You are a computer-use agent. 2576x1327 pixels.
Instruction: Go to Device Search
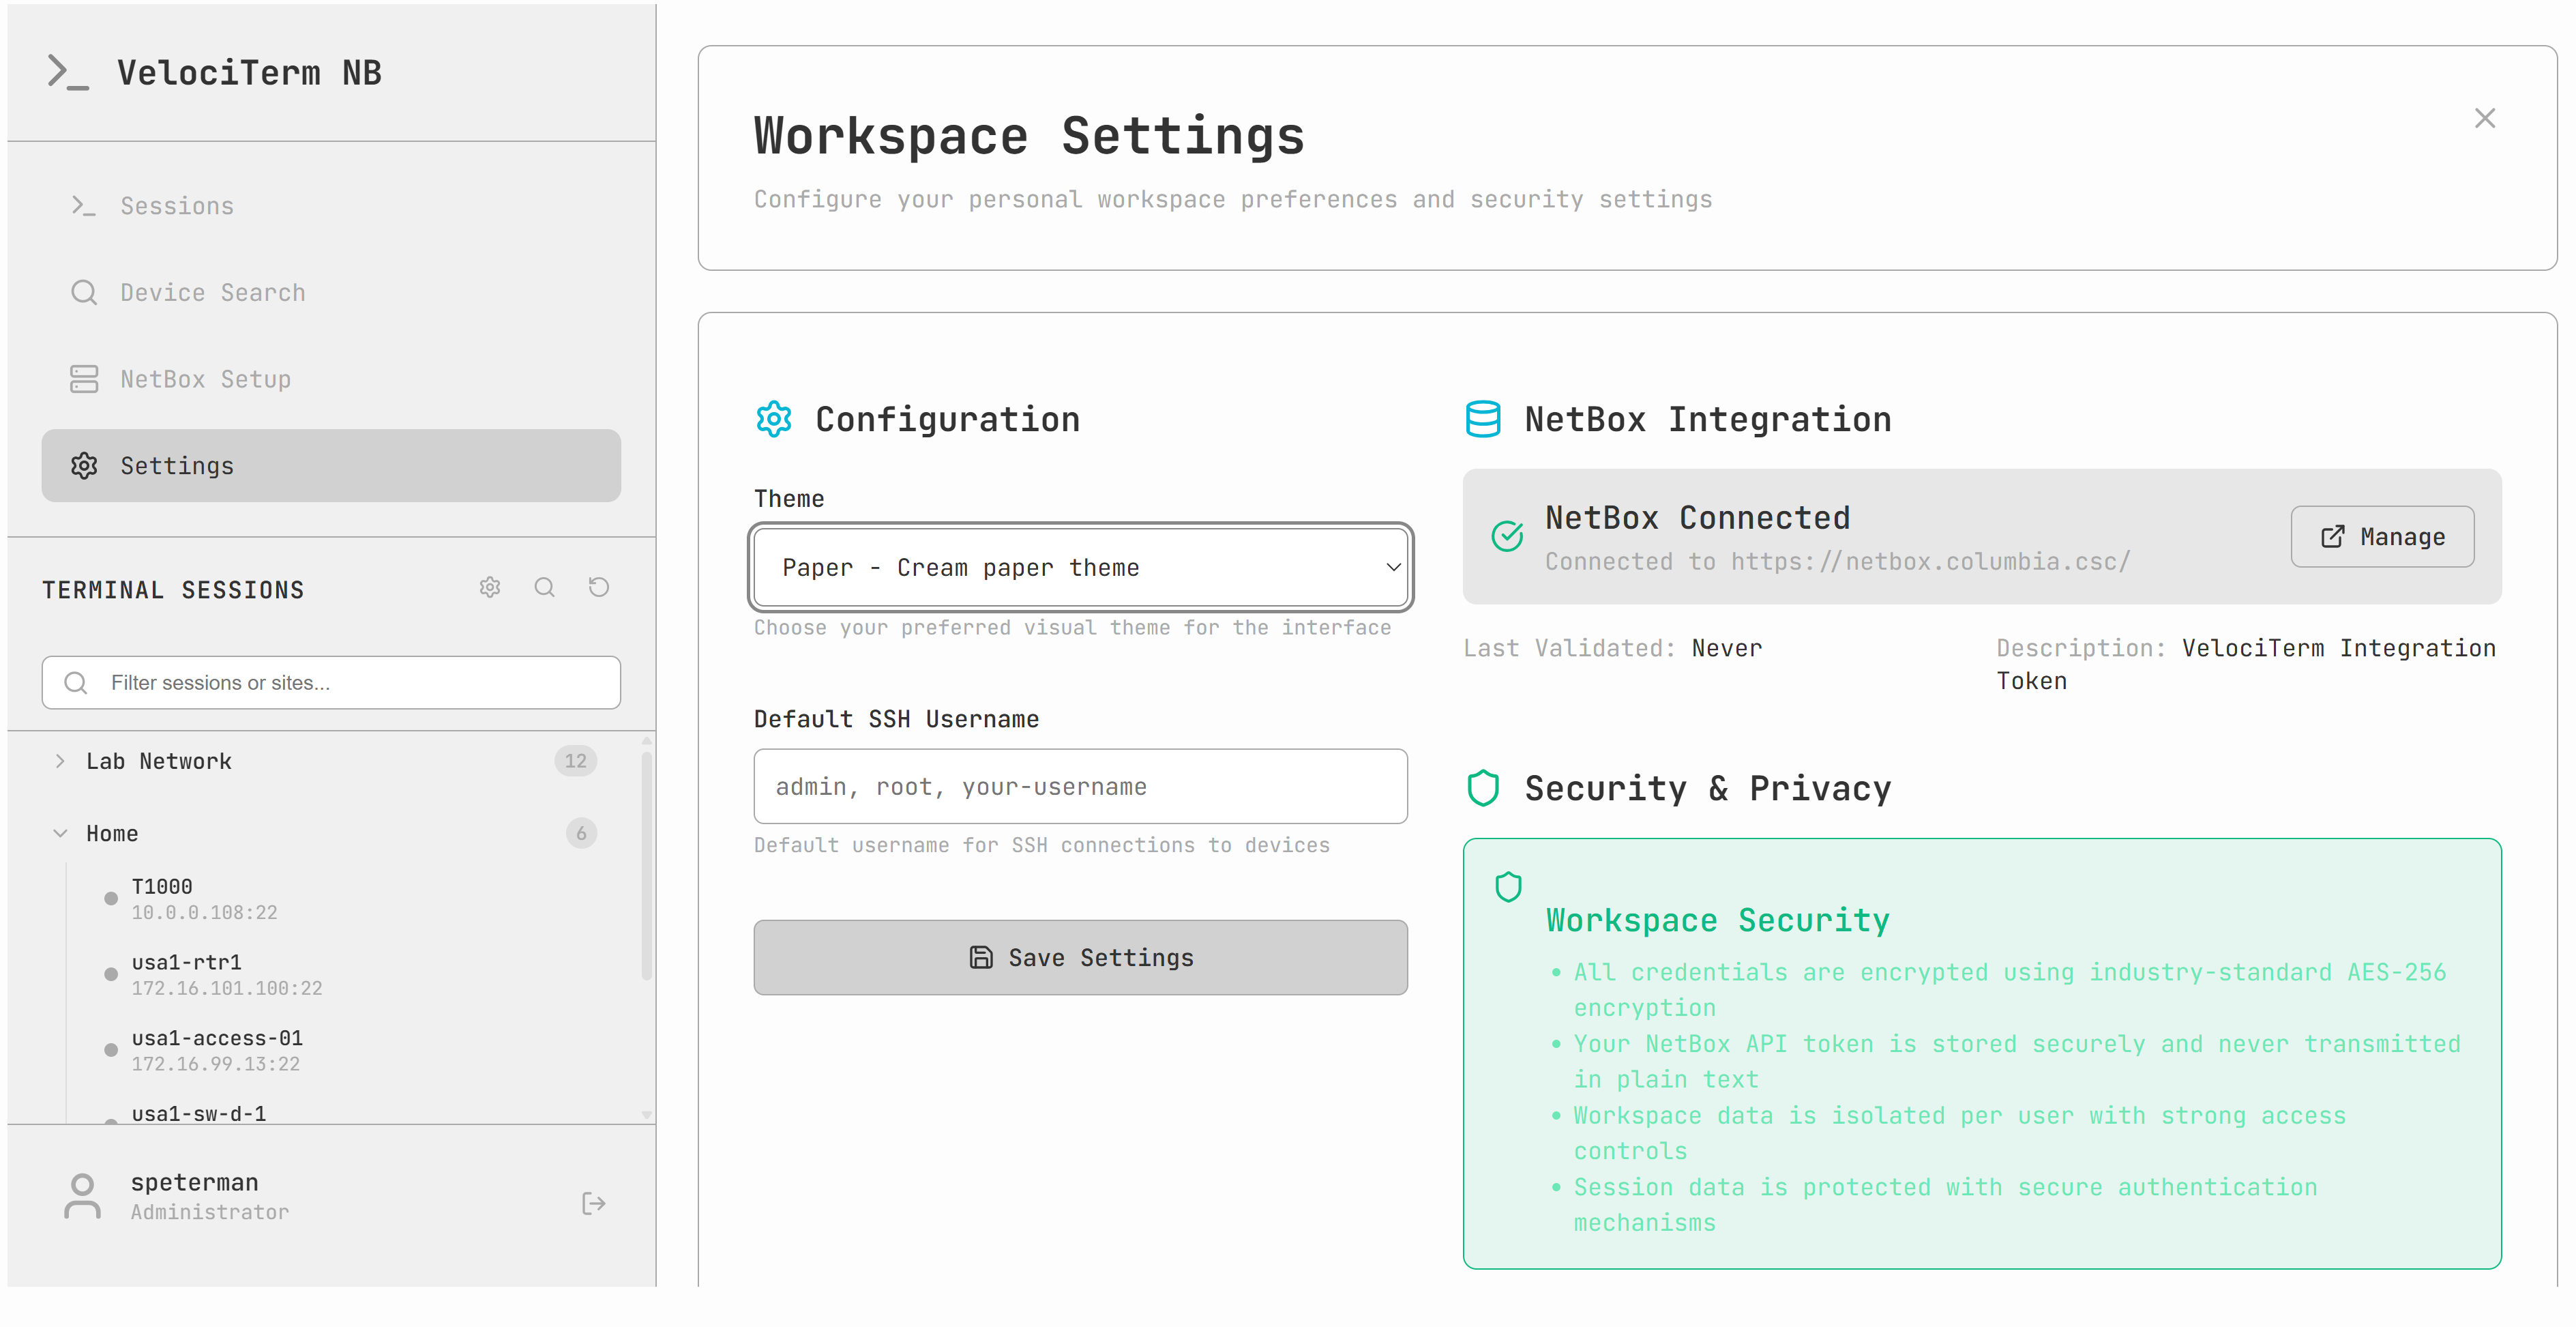click(x=212, y=293)
